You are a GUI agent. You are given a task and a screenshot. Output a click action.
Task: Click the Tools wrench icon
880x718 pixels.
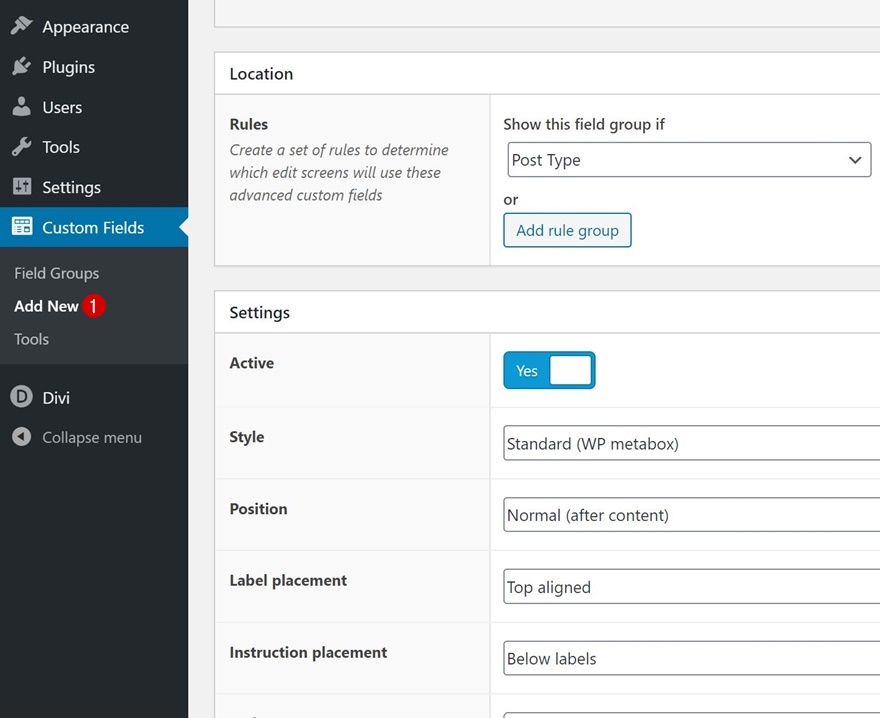point(21,147)
